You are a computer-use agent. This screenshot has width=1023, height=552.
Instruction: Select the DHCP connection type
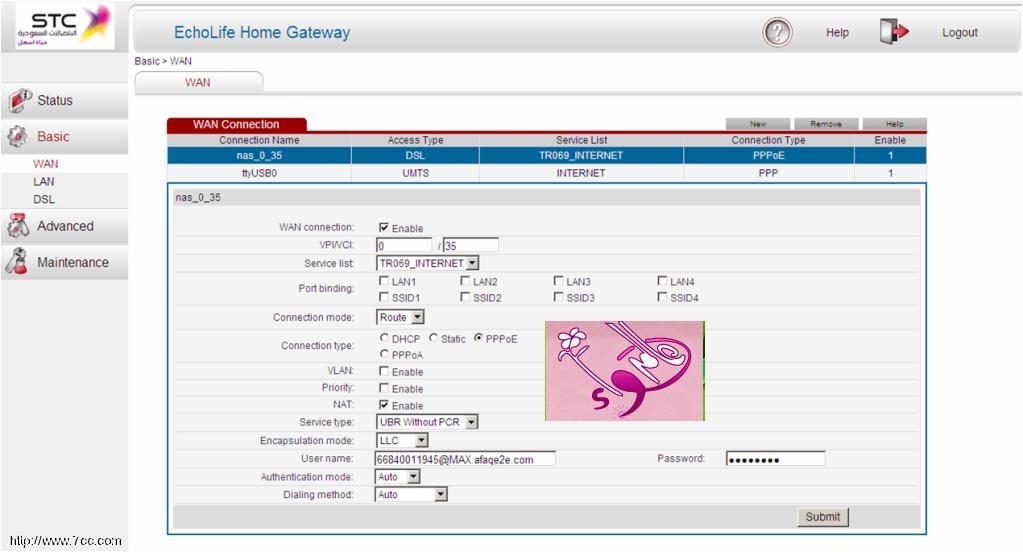click(384, 338)
